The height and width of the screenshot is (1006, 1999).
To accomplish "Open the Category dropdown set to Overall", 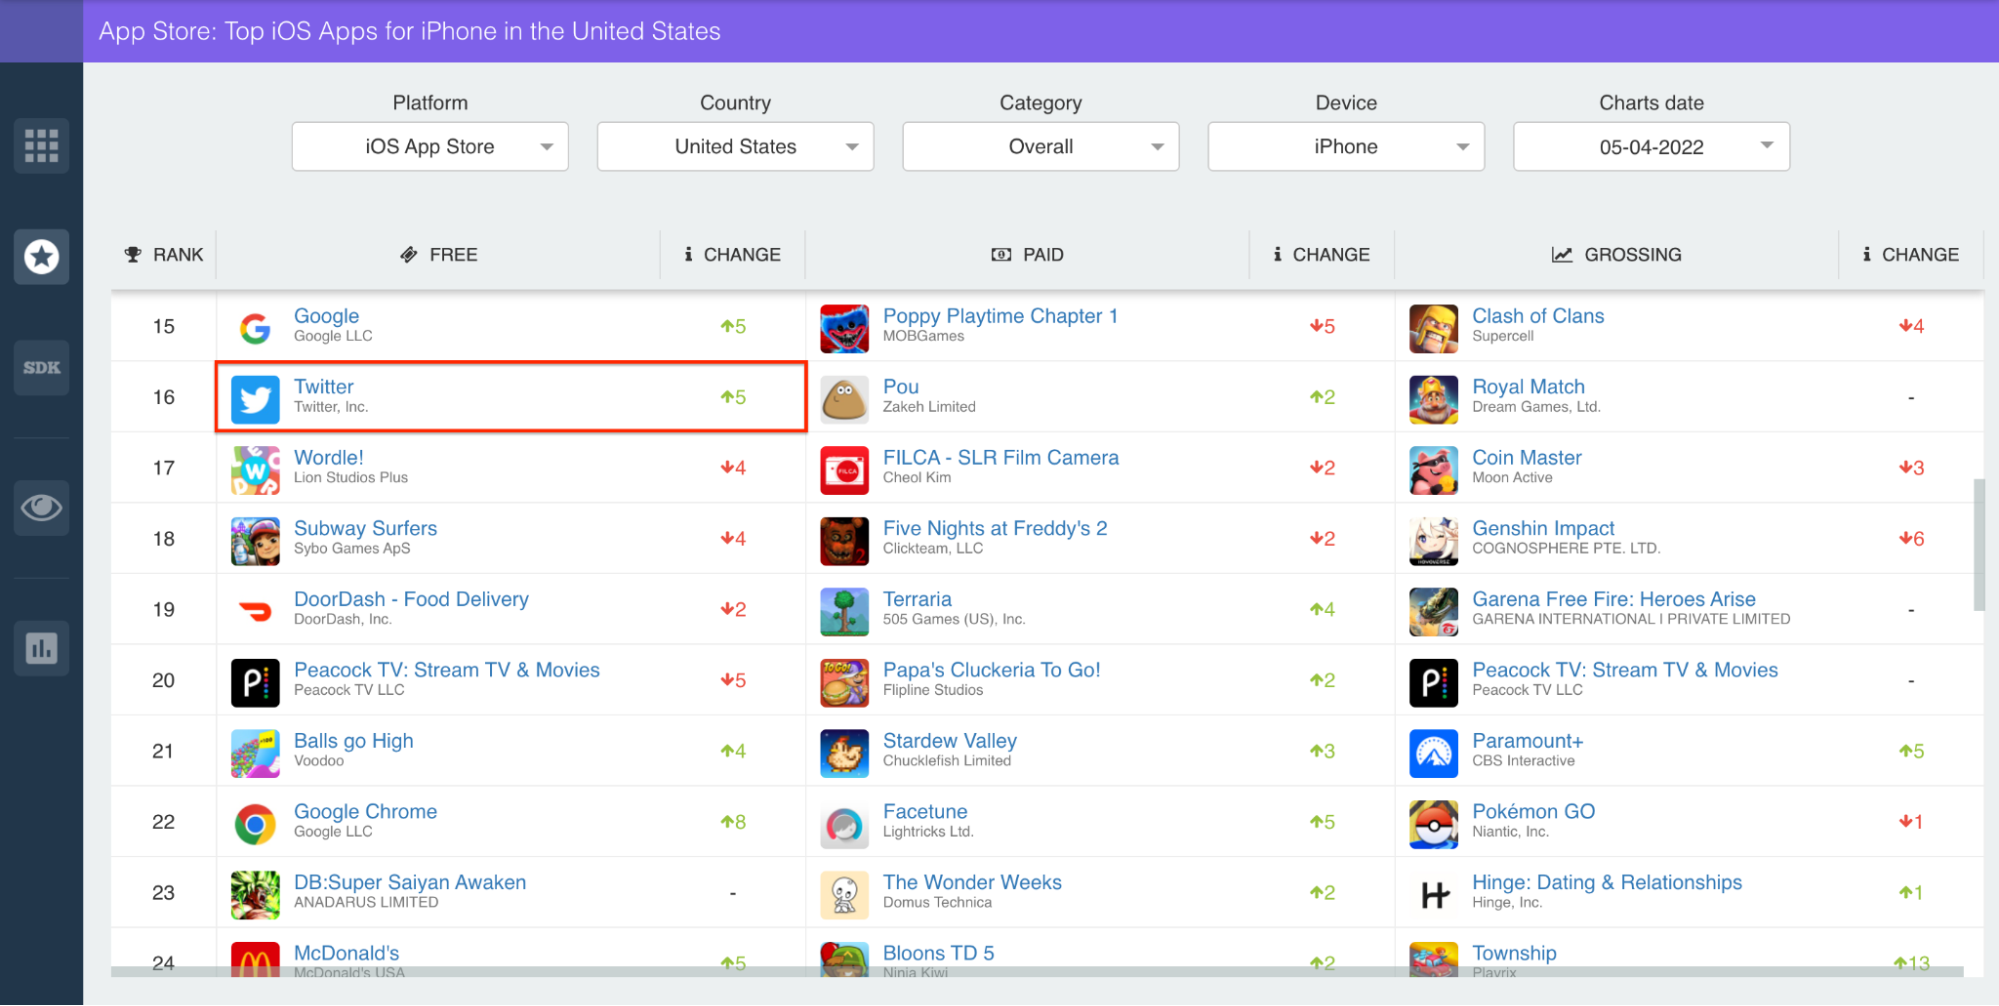I will click(x=1040, y=146).
